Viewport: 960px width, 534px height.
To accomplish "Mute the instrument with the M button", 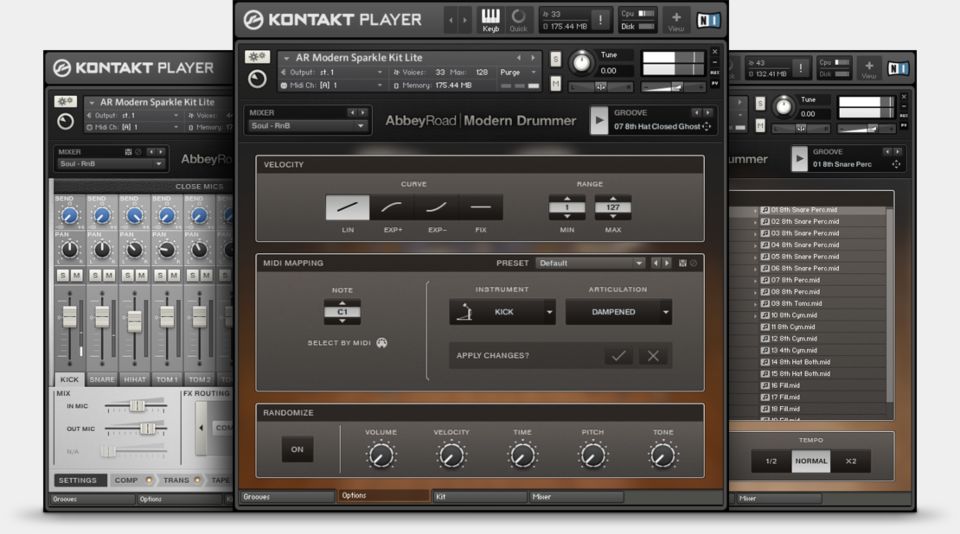I will coord(555,84).
